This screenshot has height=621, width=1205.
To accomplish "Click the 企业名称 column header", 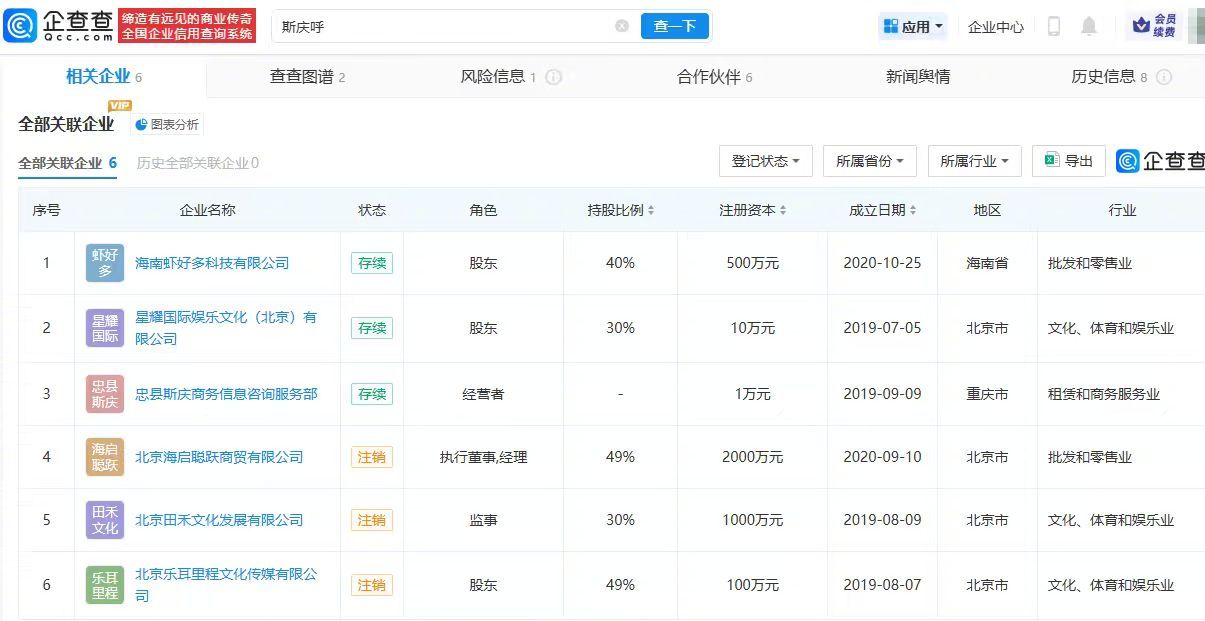I will point(207,210).
